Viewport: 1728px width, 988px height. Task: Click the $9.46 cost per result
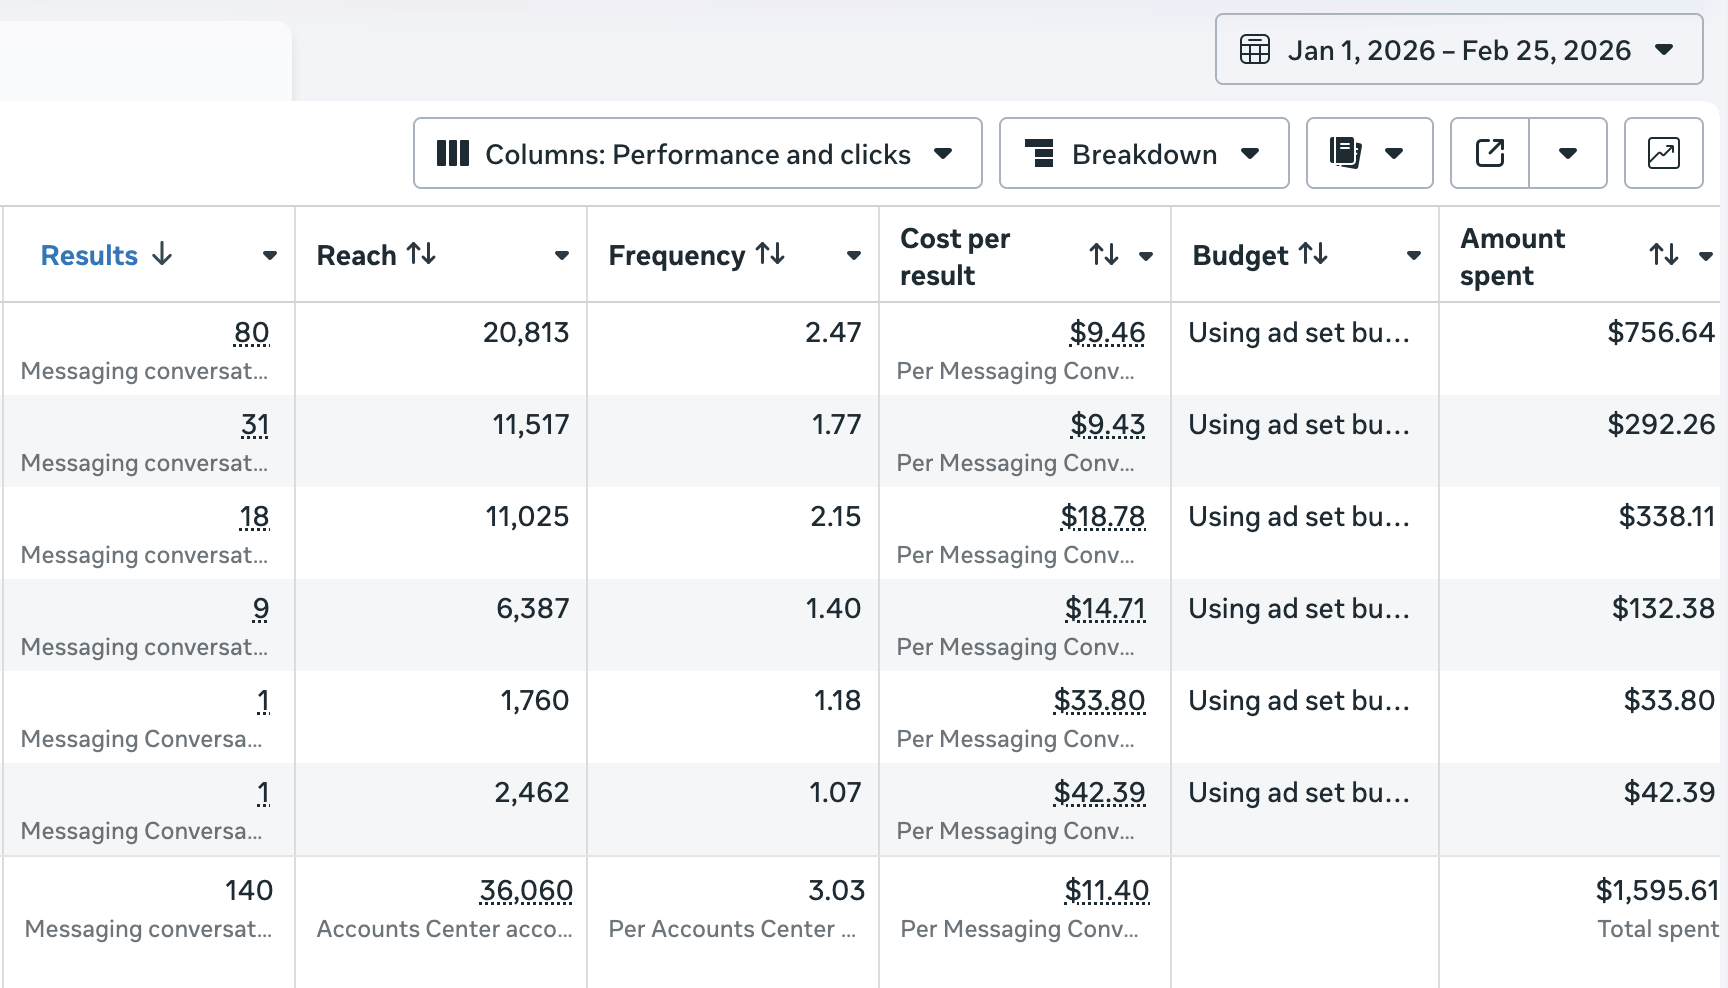tap(1106, 332)
